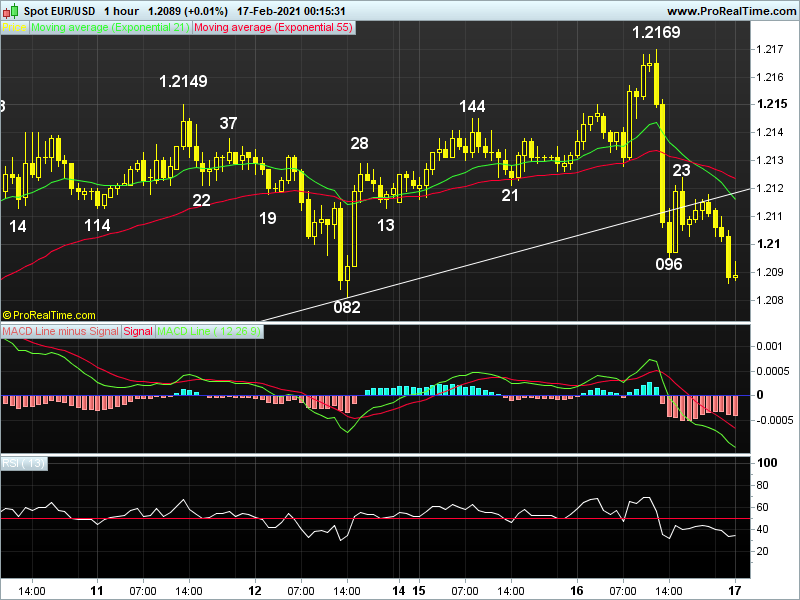Click the MACD Line minus Signal legend
This screenshot has width=800, height=600.
pyautogui.click(x=60, y=331)
